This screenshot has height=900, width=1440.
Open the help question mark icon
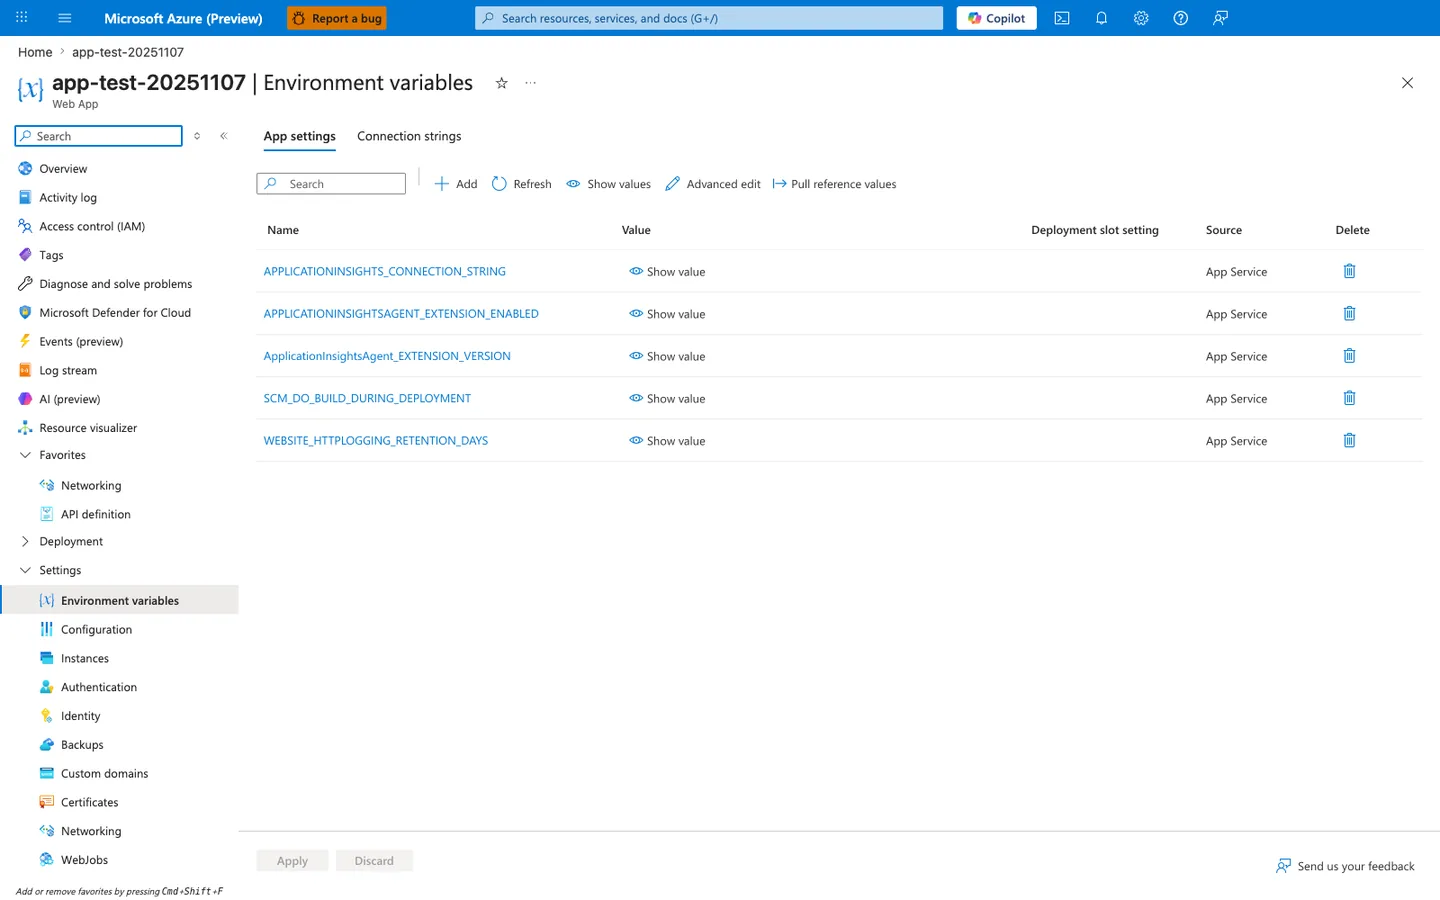pos(1180,18)
